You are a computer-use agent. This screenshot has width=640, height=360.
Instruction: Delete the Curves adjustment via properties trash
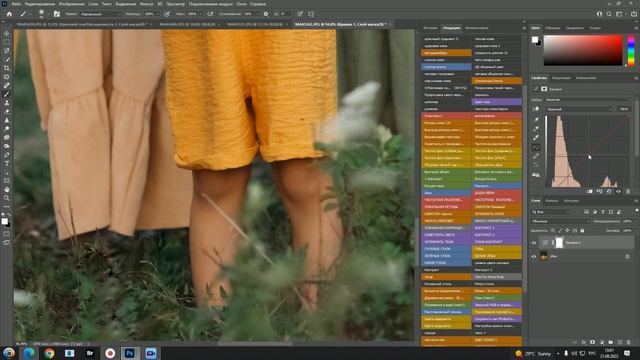point(628,191)
